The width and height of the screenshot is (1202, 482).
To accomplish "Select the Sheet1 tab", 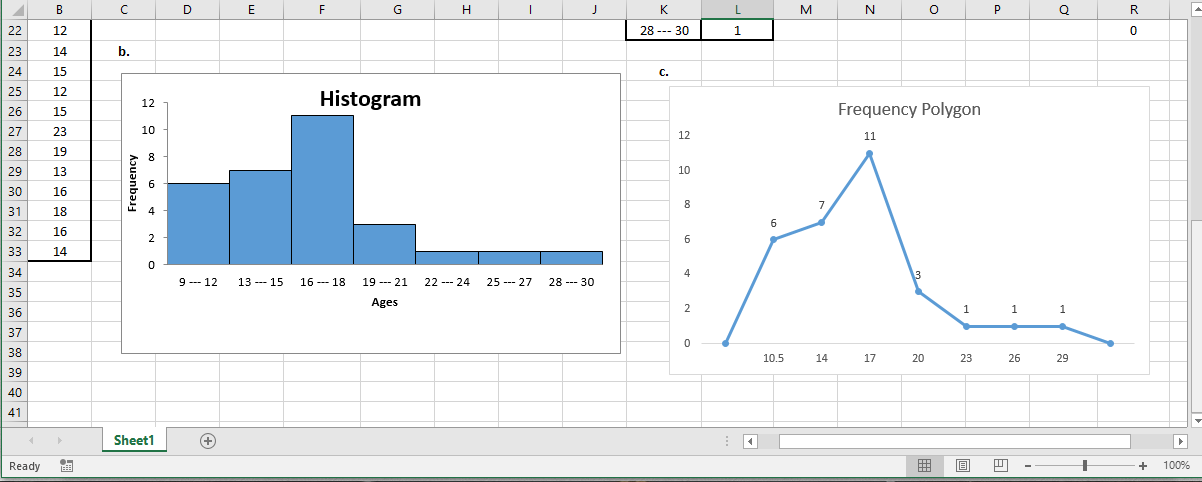I will (x=134, y=441).
